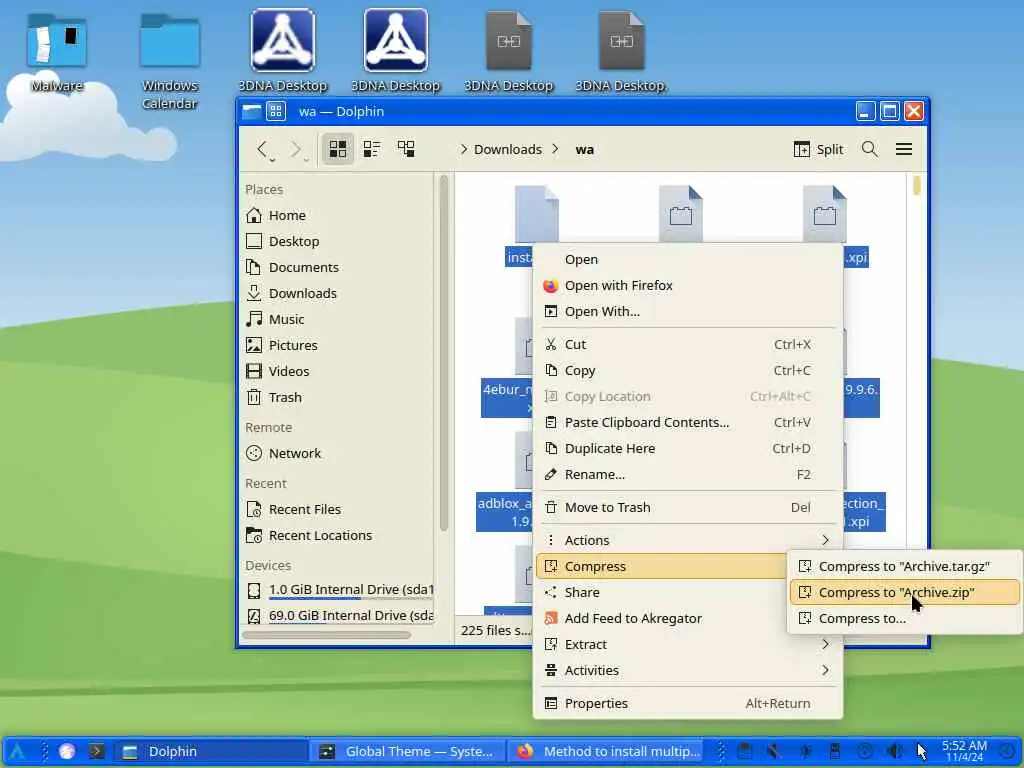
Task: Open Videos in Places panel
Action: (337, 372)
